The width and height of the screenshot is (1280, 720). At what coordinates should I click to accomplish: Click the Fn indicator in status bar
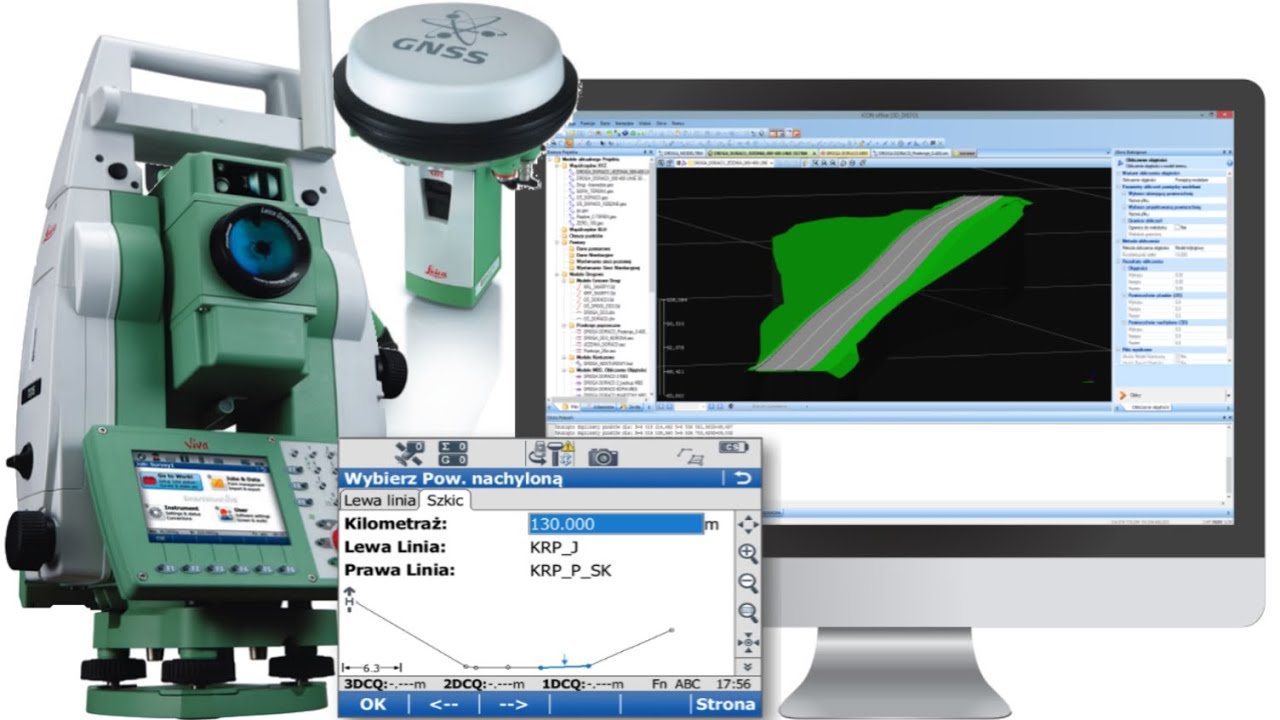pos(659,685)
